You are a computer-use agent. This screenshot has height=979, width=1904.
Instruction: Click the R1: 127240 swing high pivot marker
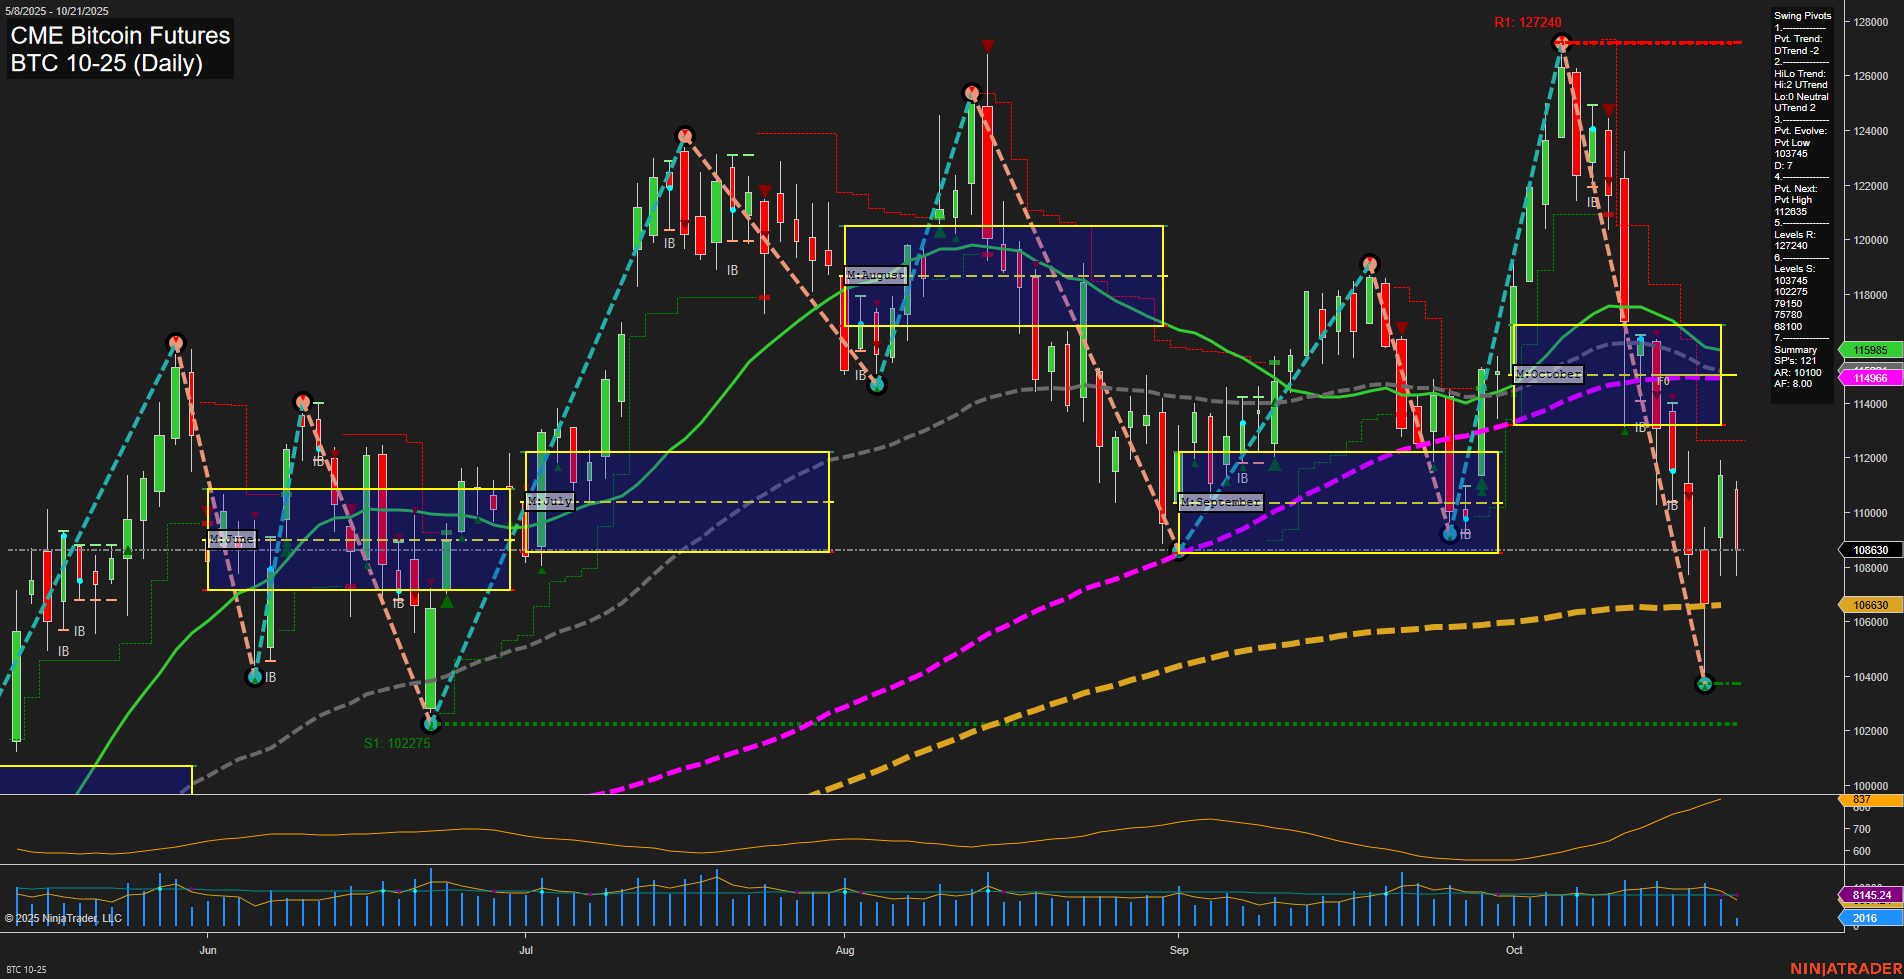(1560, 43)
